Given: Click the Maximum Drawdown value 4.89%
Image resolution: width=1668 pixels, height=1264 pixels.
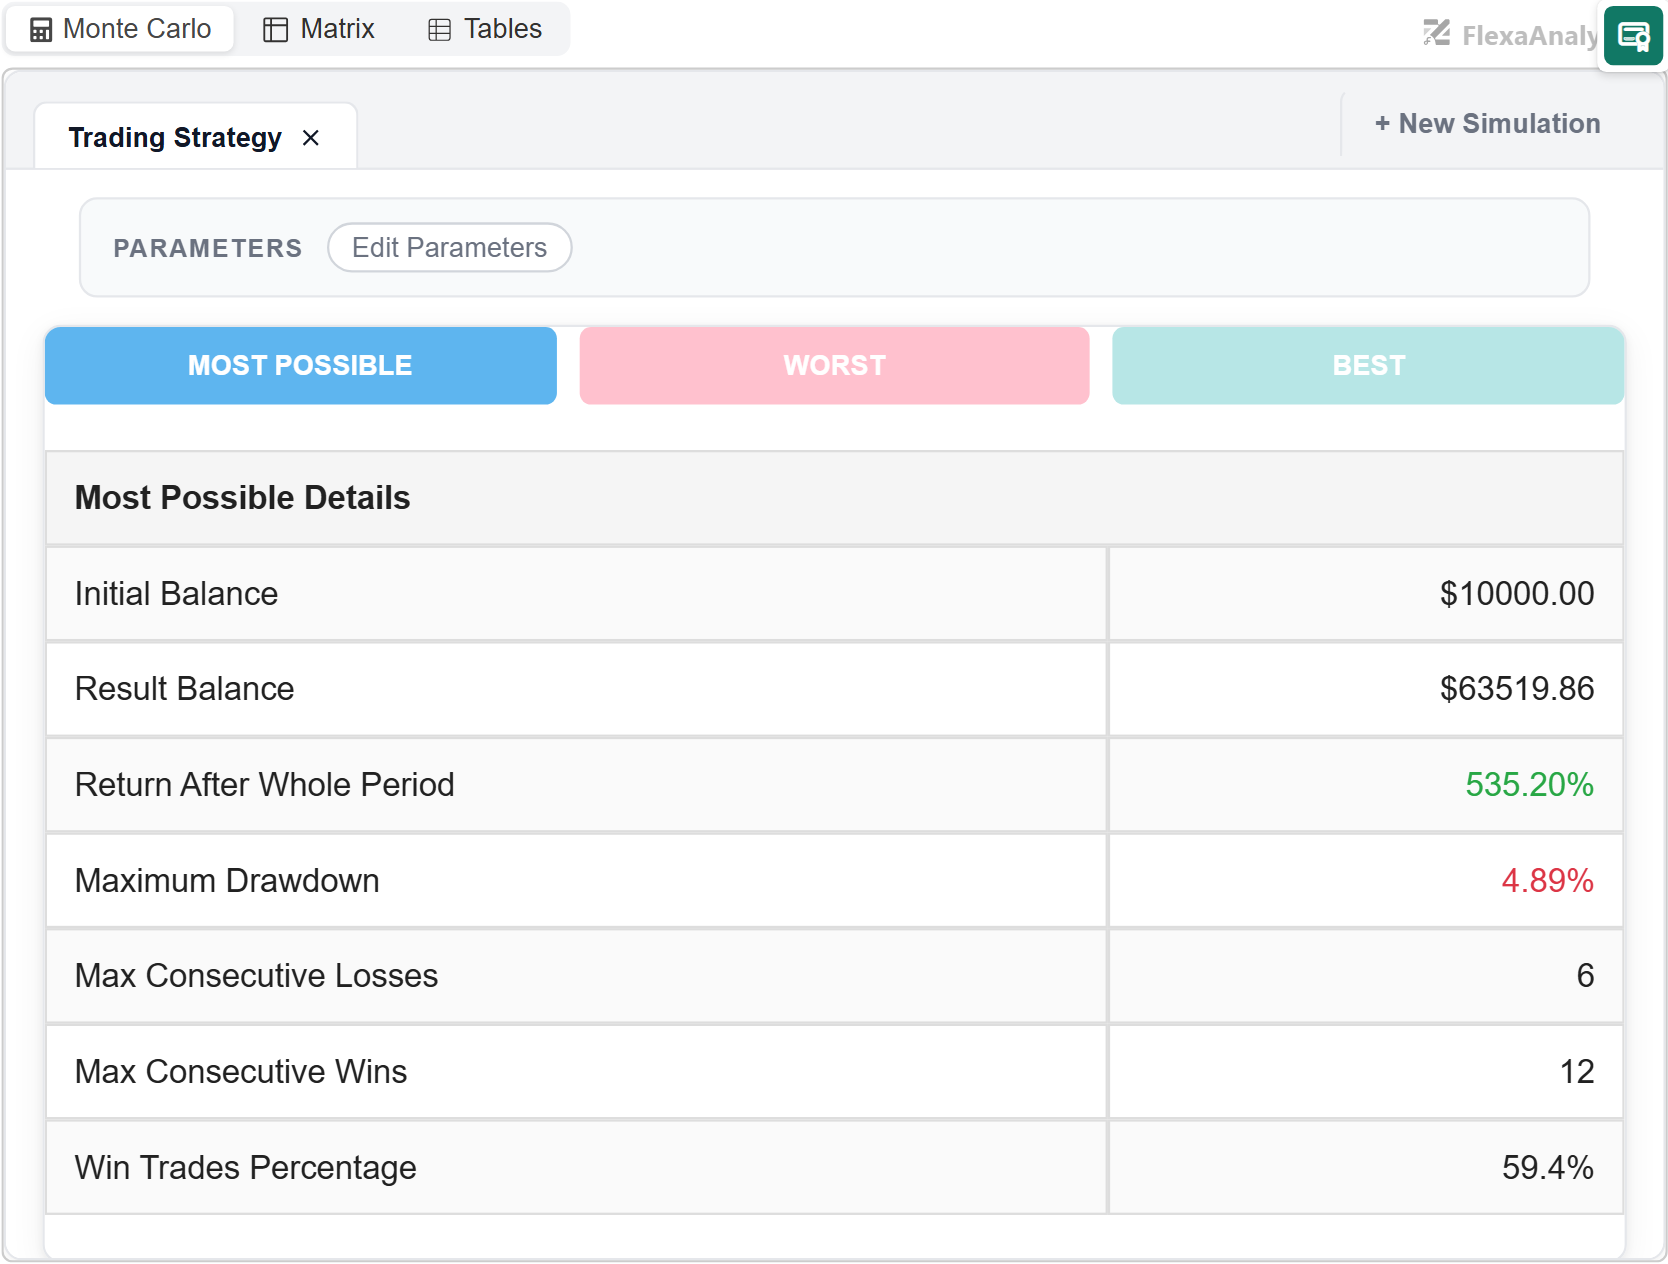Looking at the screenshot, I should click(1547, 881).
